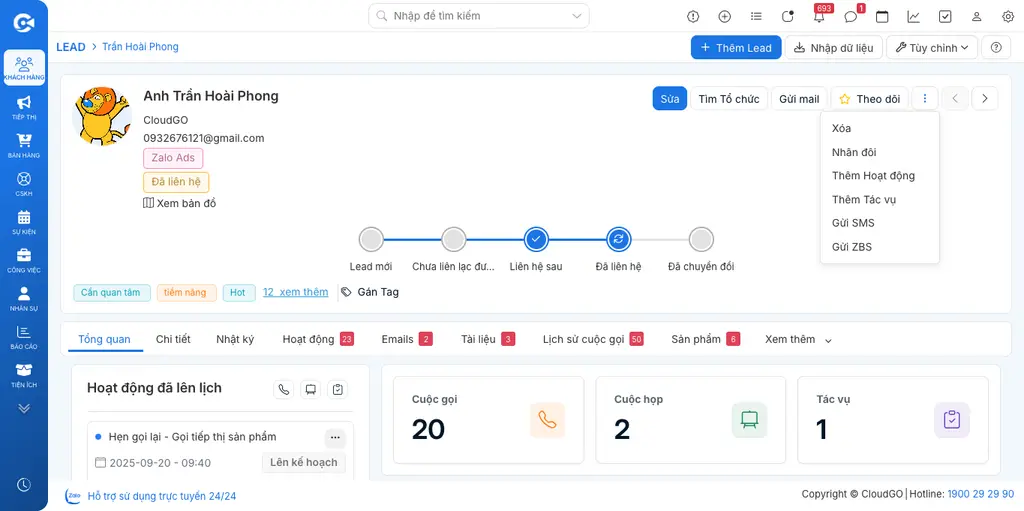Set pipeline stage to Đã chuyển đổi
The width and height of the screenshot is (1024, 511).
click(701, 240)
